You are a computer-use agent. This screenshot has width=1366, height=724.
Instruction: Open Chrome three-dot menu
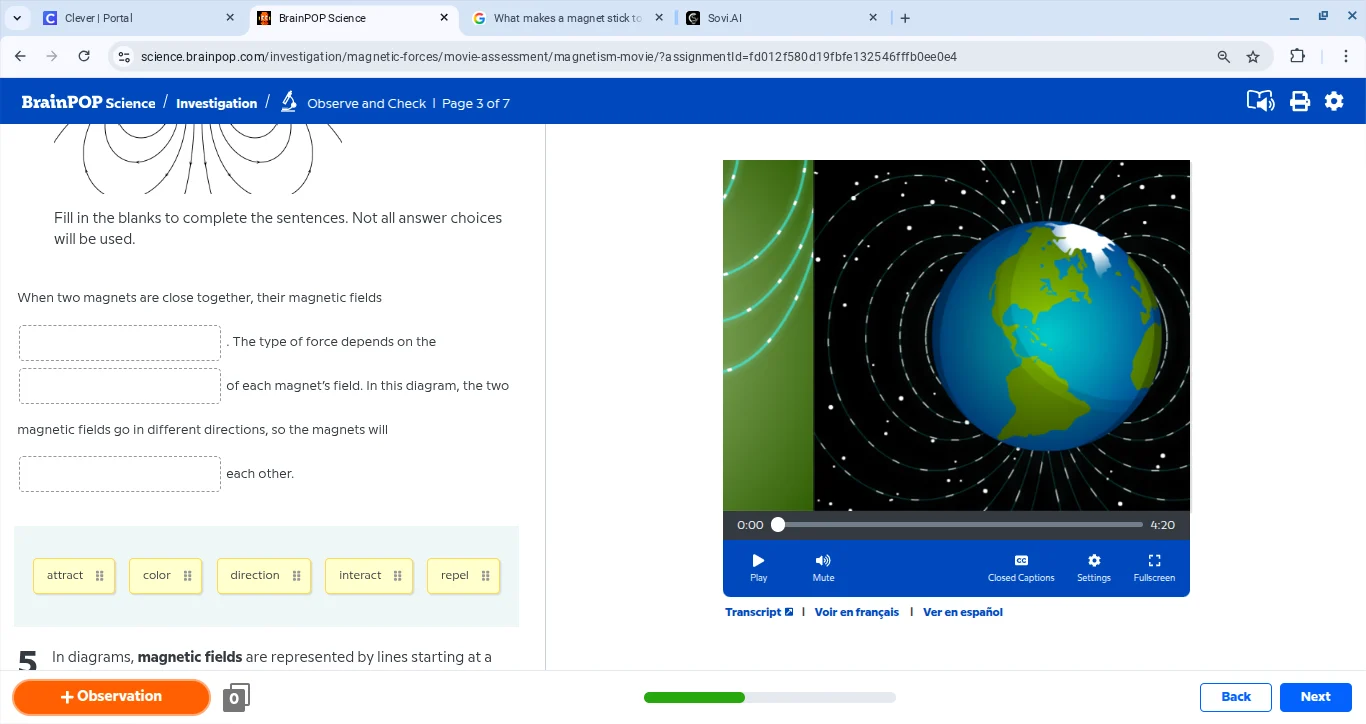[x=1346, y=57]
